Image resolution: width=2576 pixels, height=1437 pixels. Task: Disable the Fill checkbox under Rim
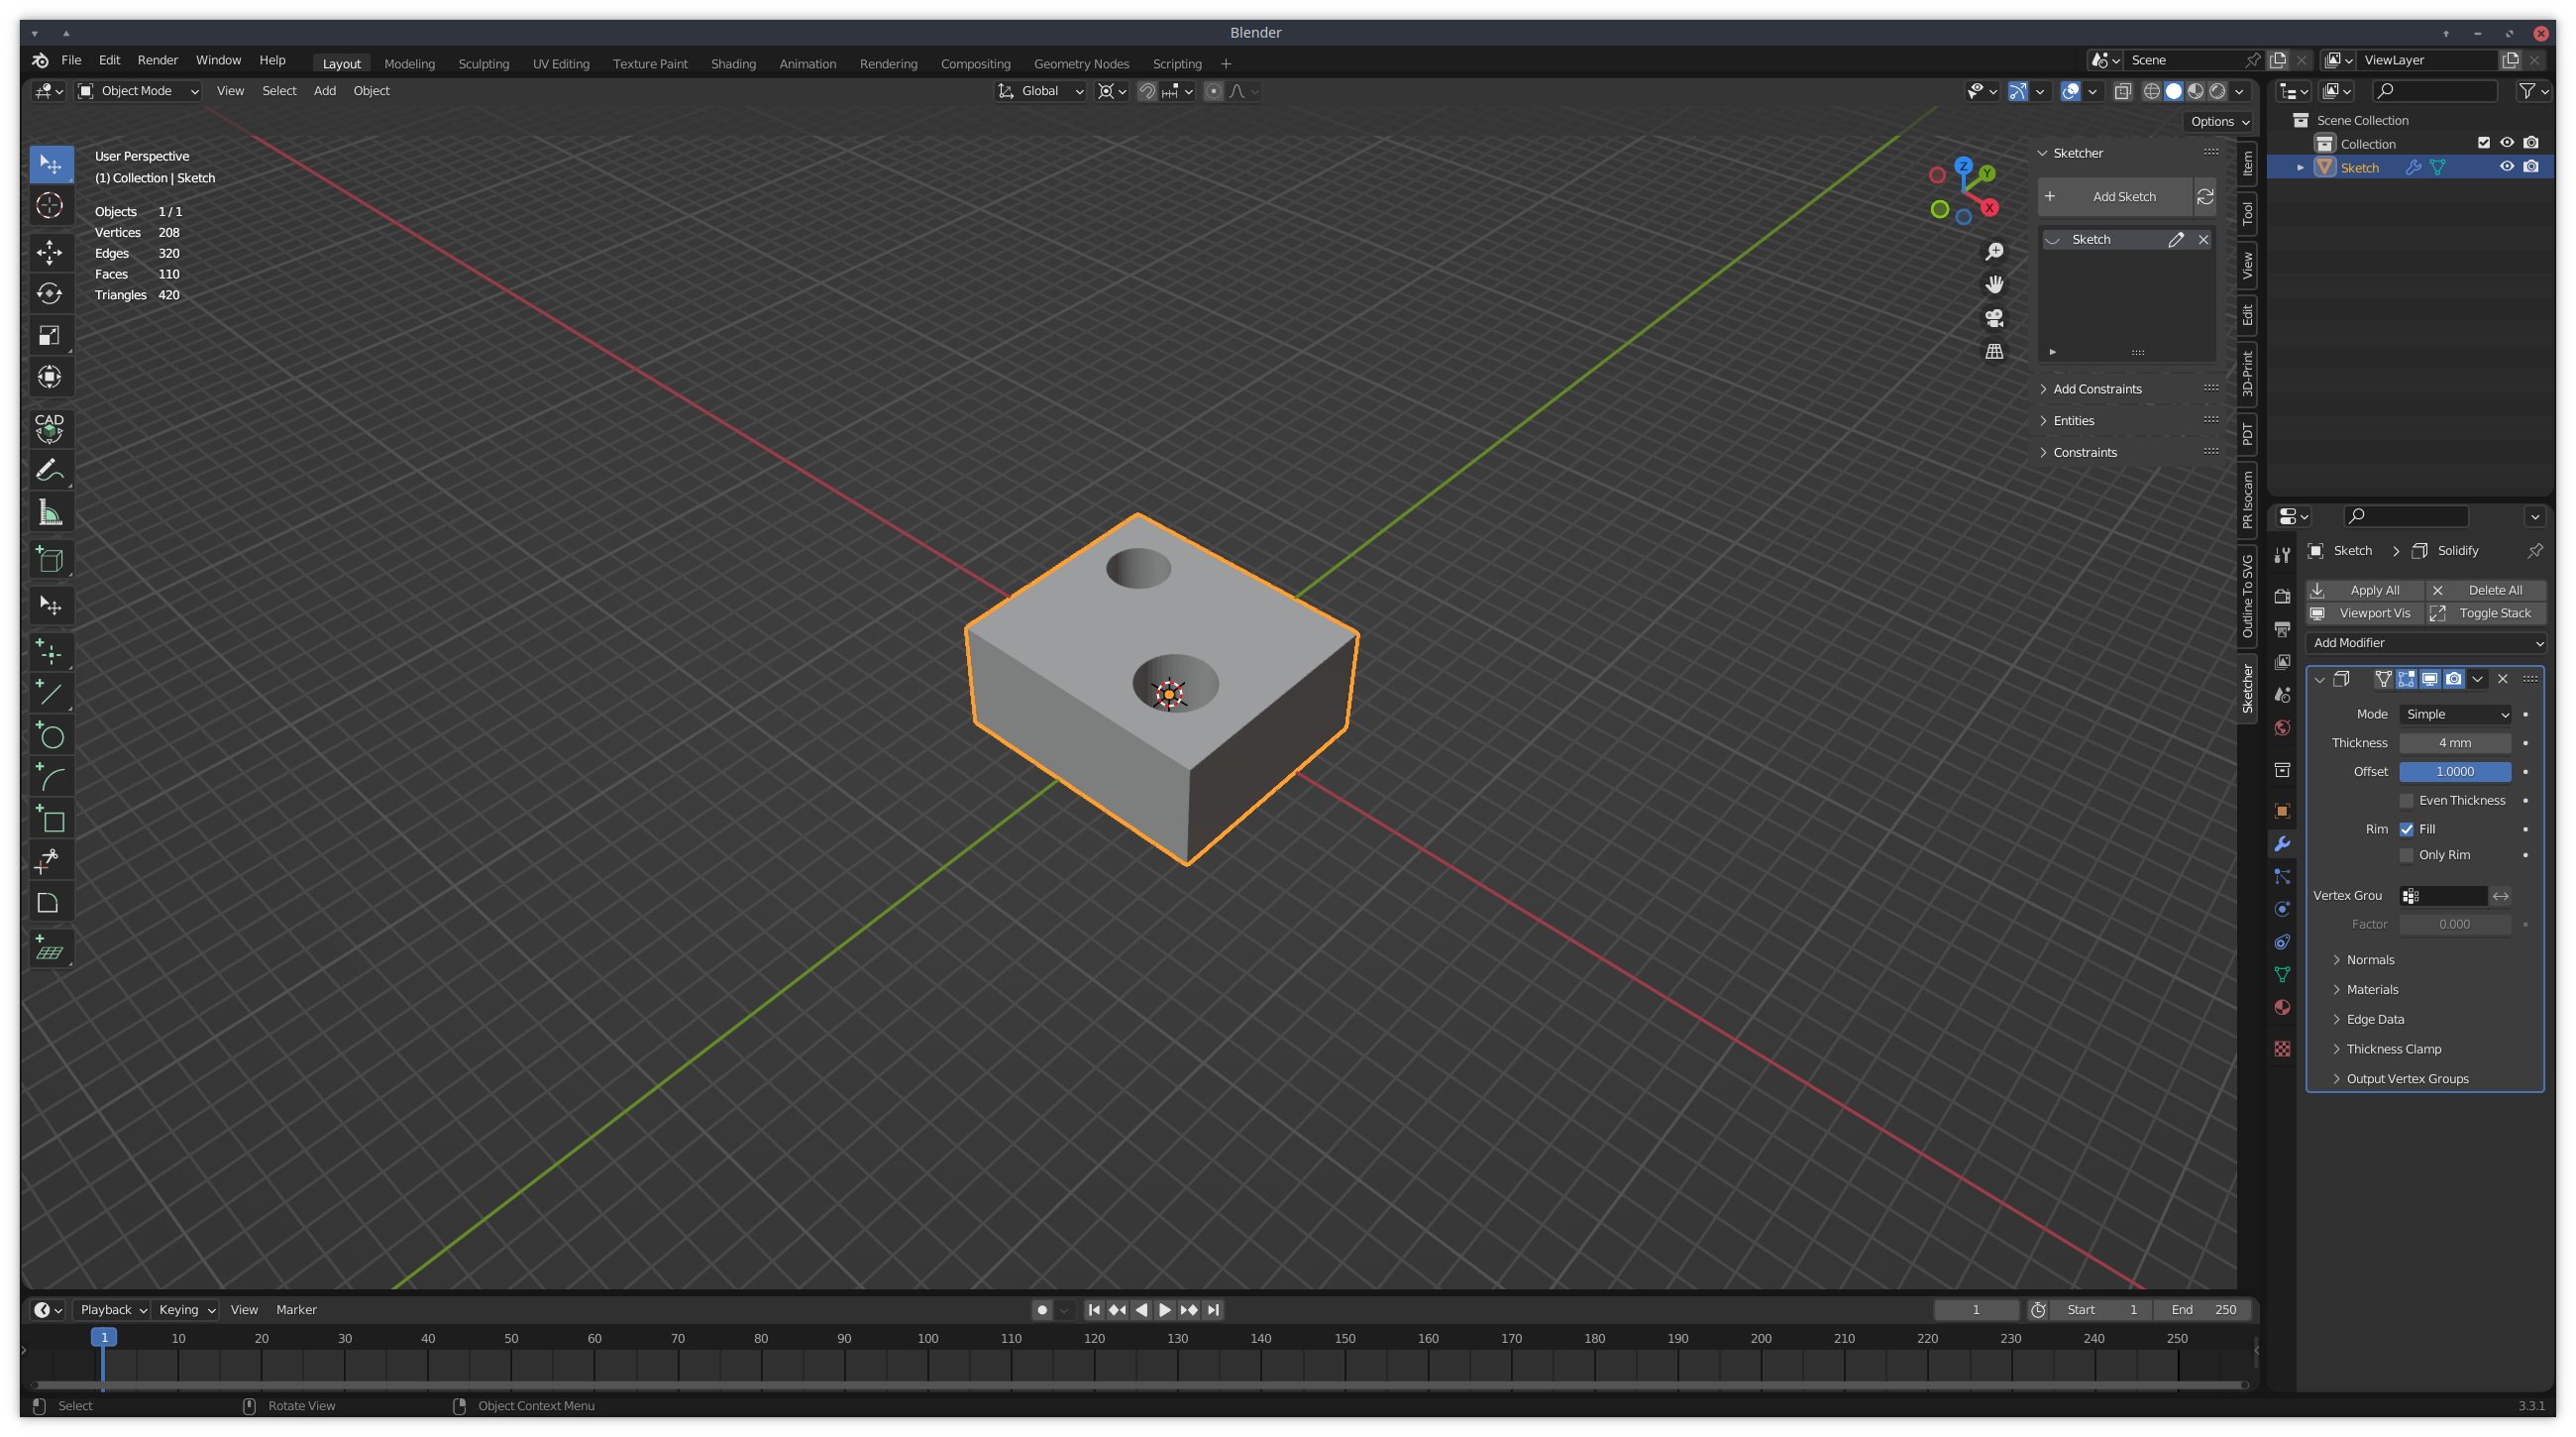pyautogui.click(x=2407, y=828)
